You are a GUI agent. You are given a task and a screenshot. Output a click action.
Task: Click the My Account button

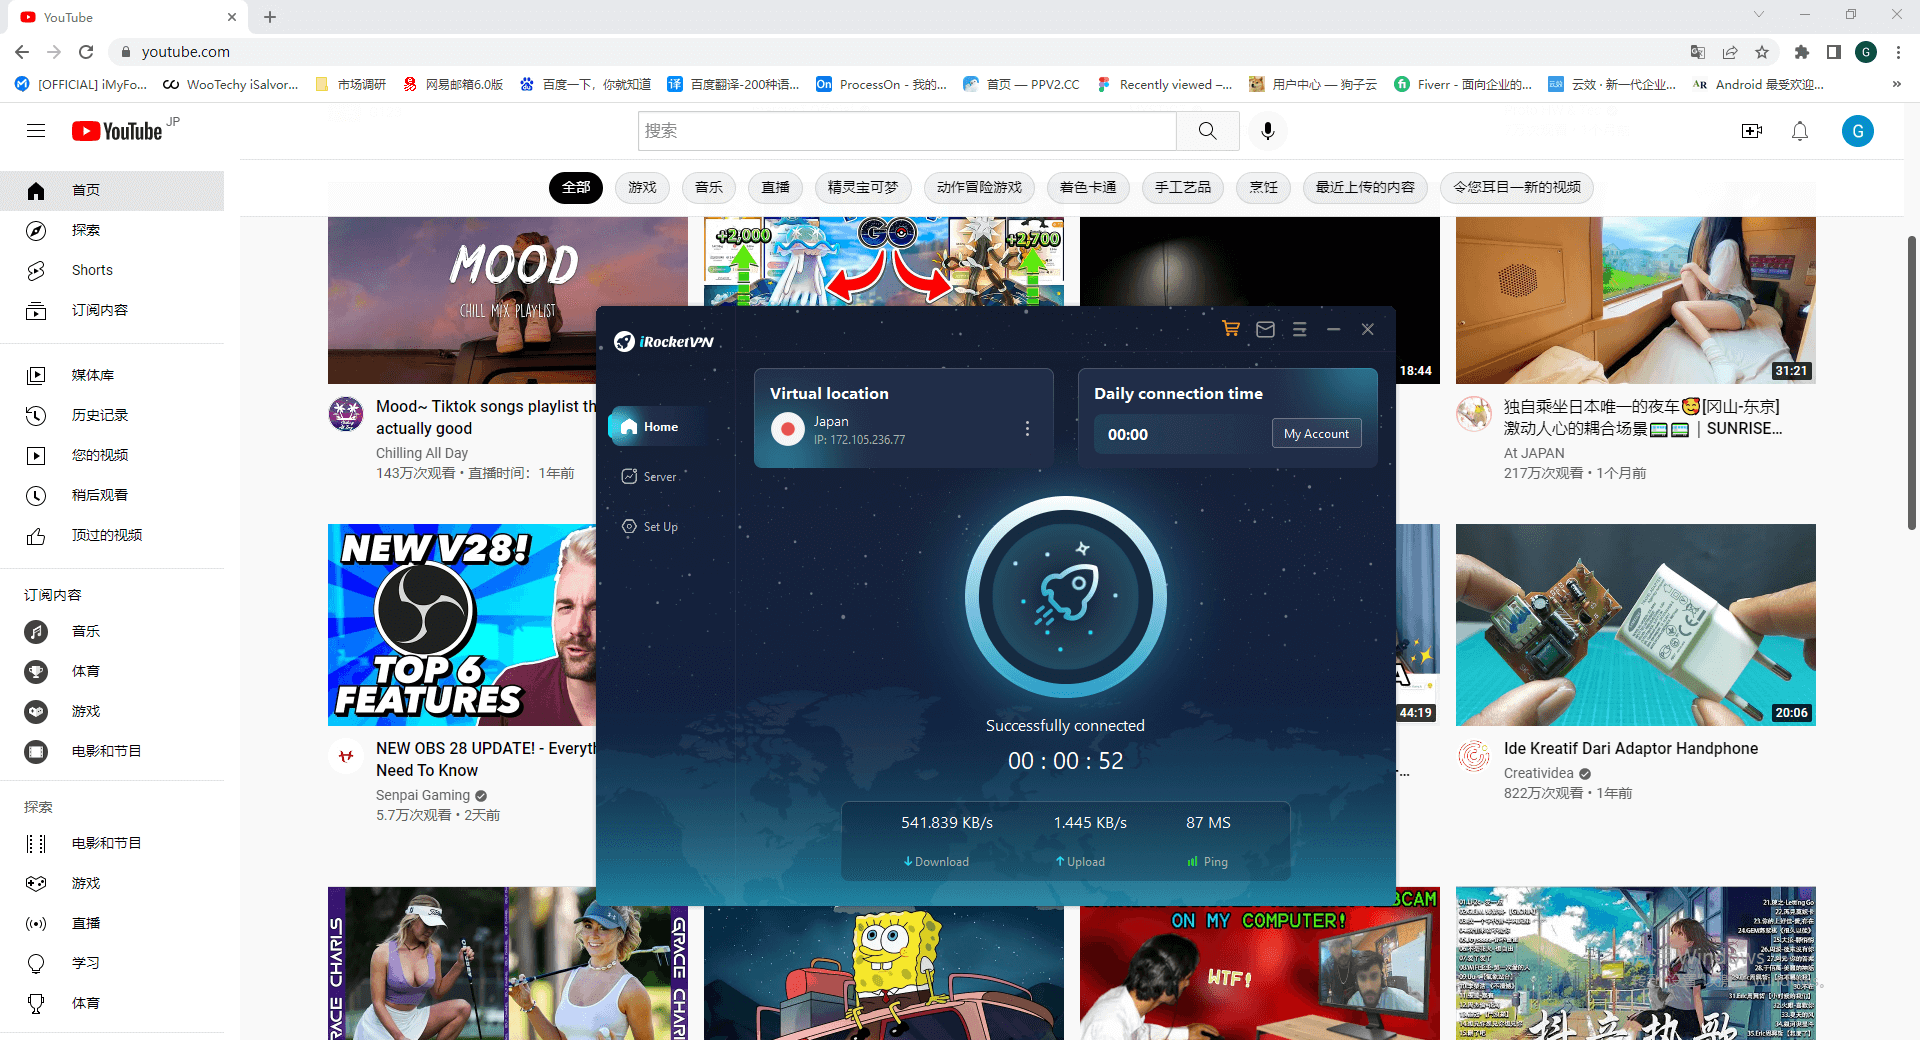1316,433
